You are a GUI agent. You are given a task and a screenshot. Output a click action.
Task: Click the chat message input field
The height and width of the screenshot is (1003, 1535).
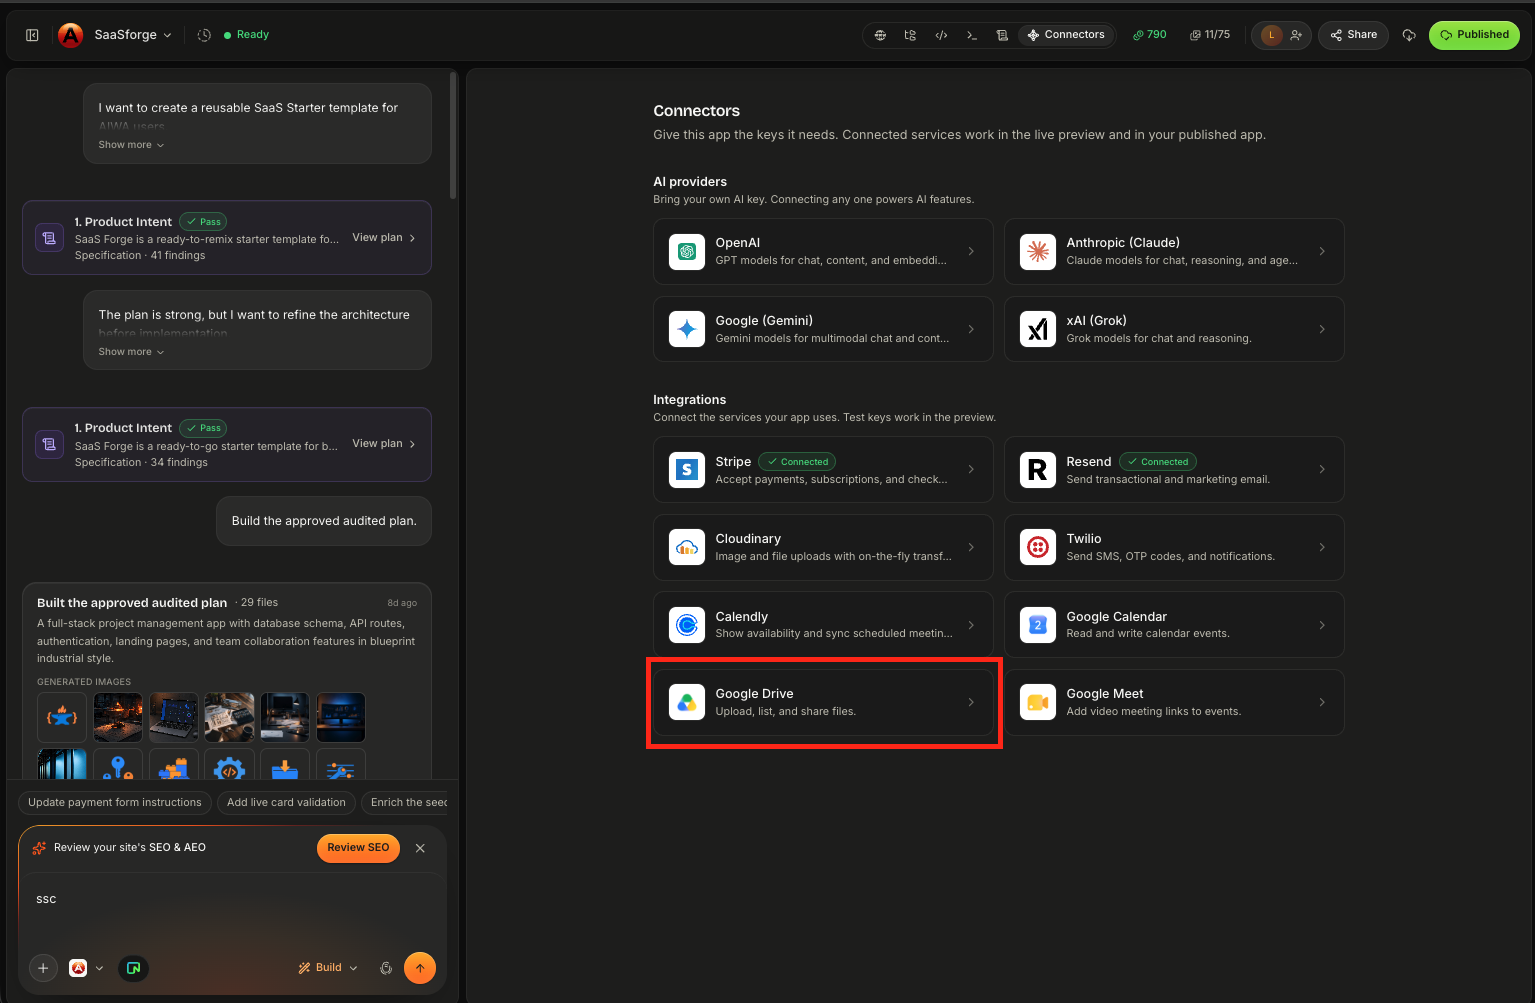[x=232, y=910]
